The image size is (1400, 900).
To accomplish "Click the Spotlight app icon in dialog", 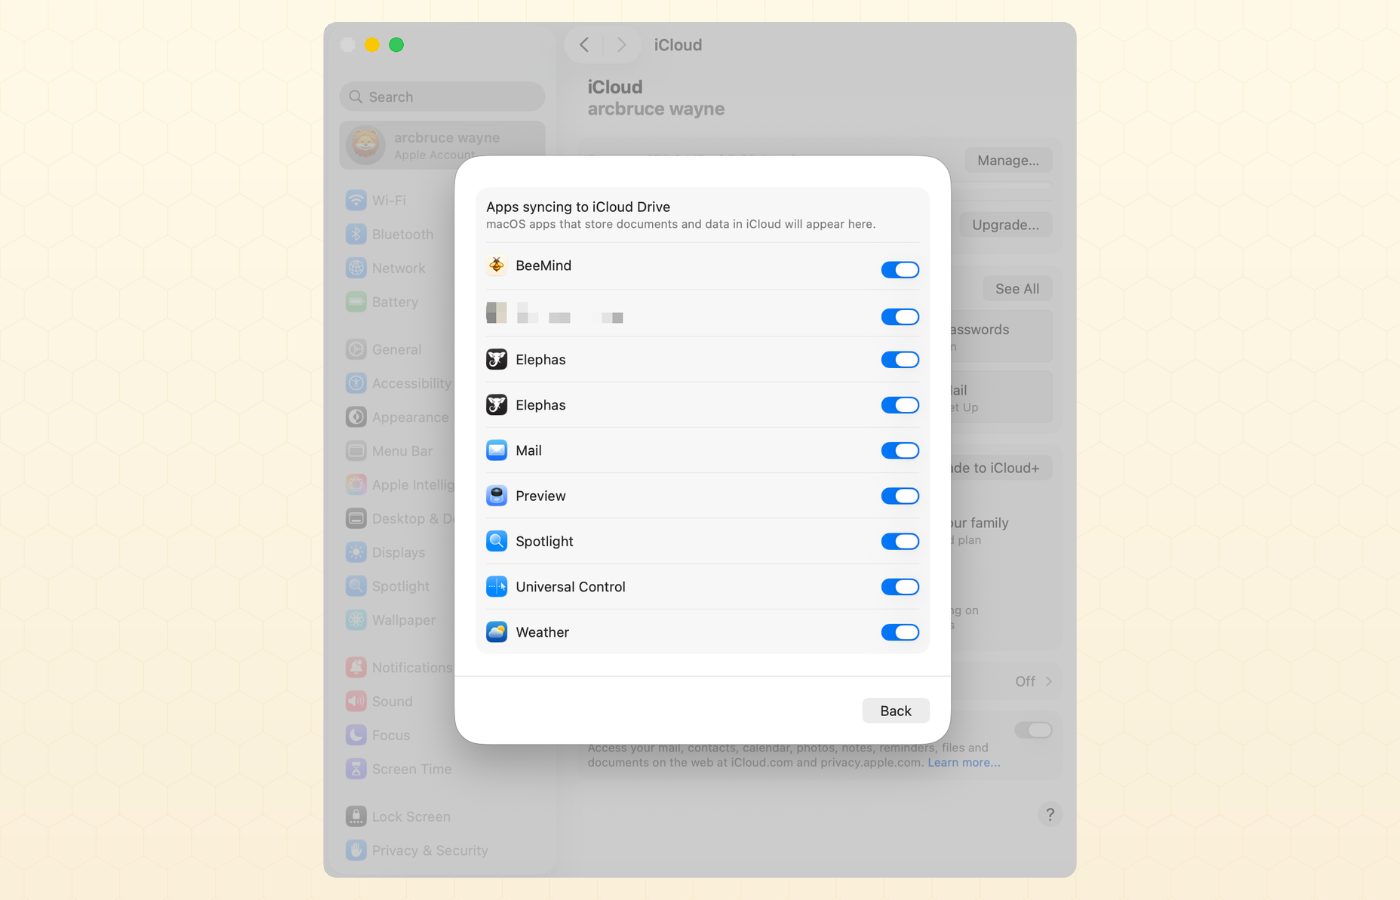I will coord(496,541).
